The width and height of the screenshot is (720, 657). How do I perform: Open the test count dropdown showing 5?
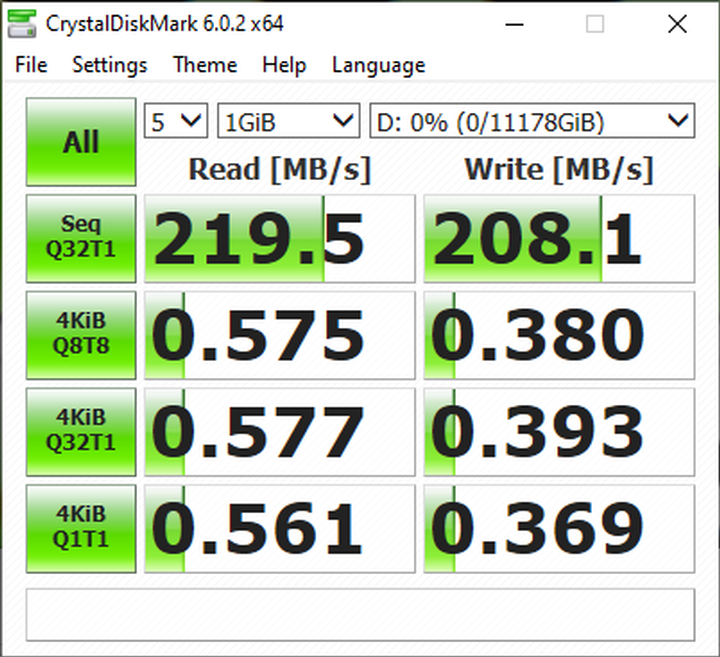(x=176, y=122)
